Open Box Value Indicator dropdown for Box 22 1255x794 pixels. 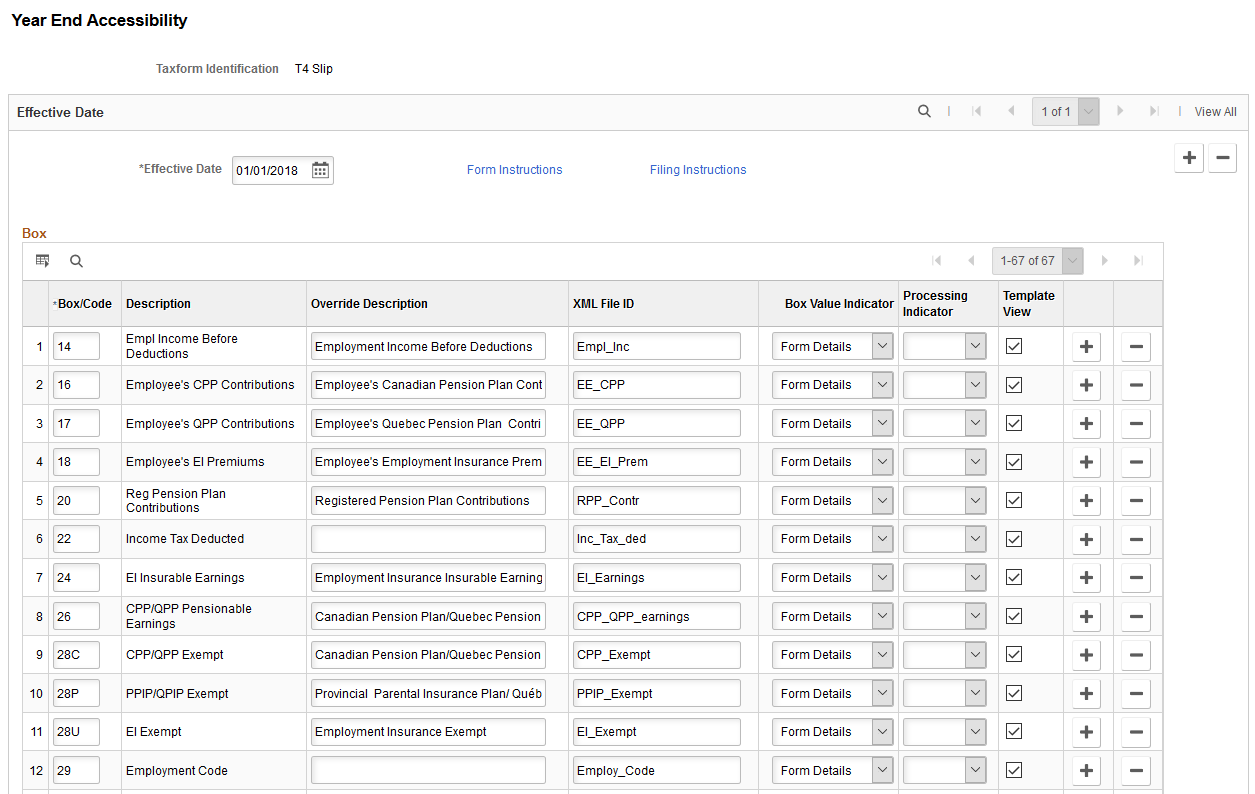832,539
